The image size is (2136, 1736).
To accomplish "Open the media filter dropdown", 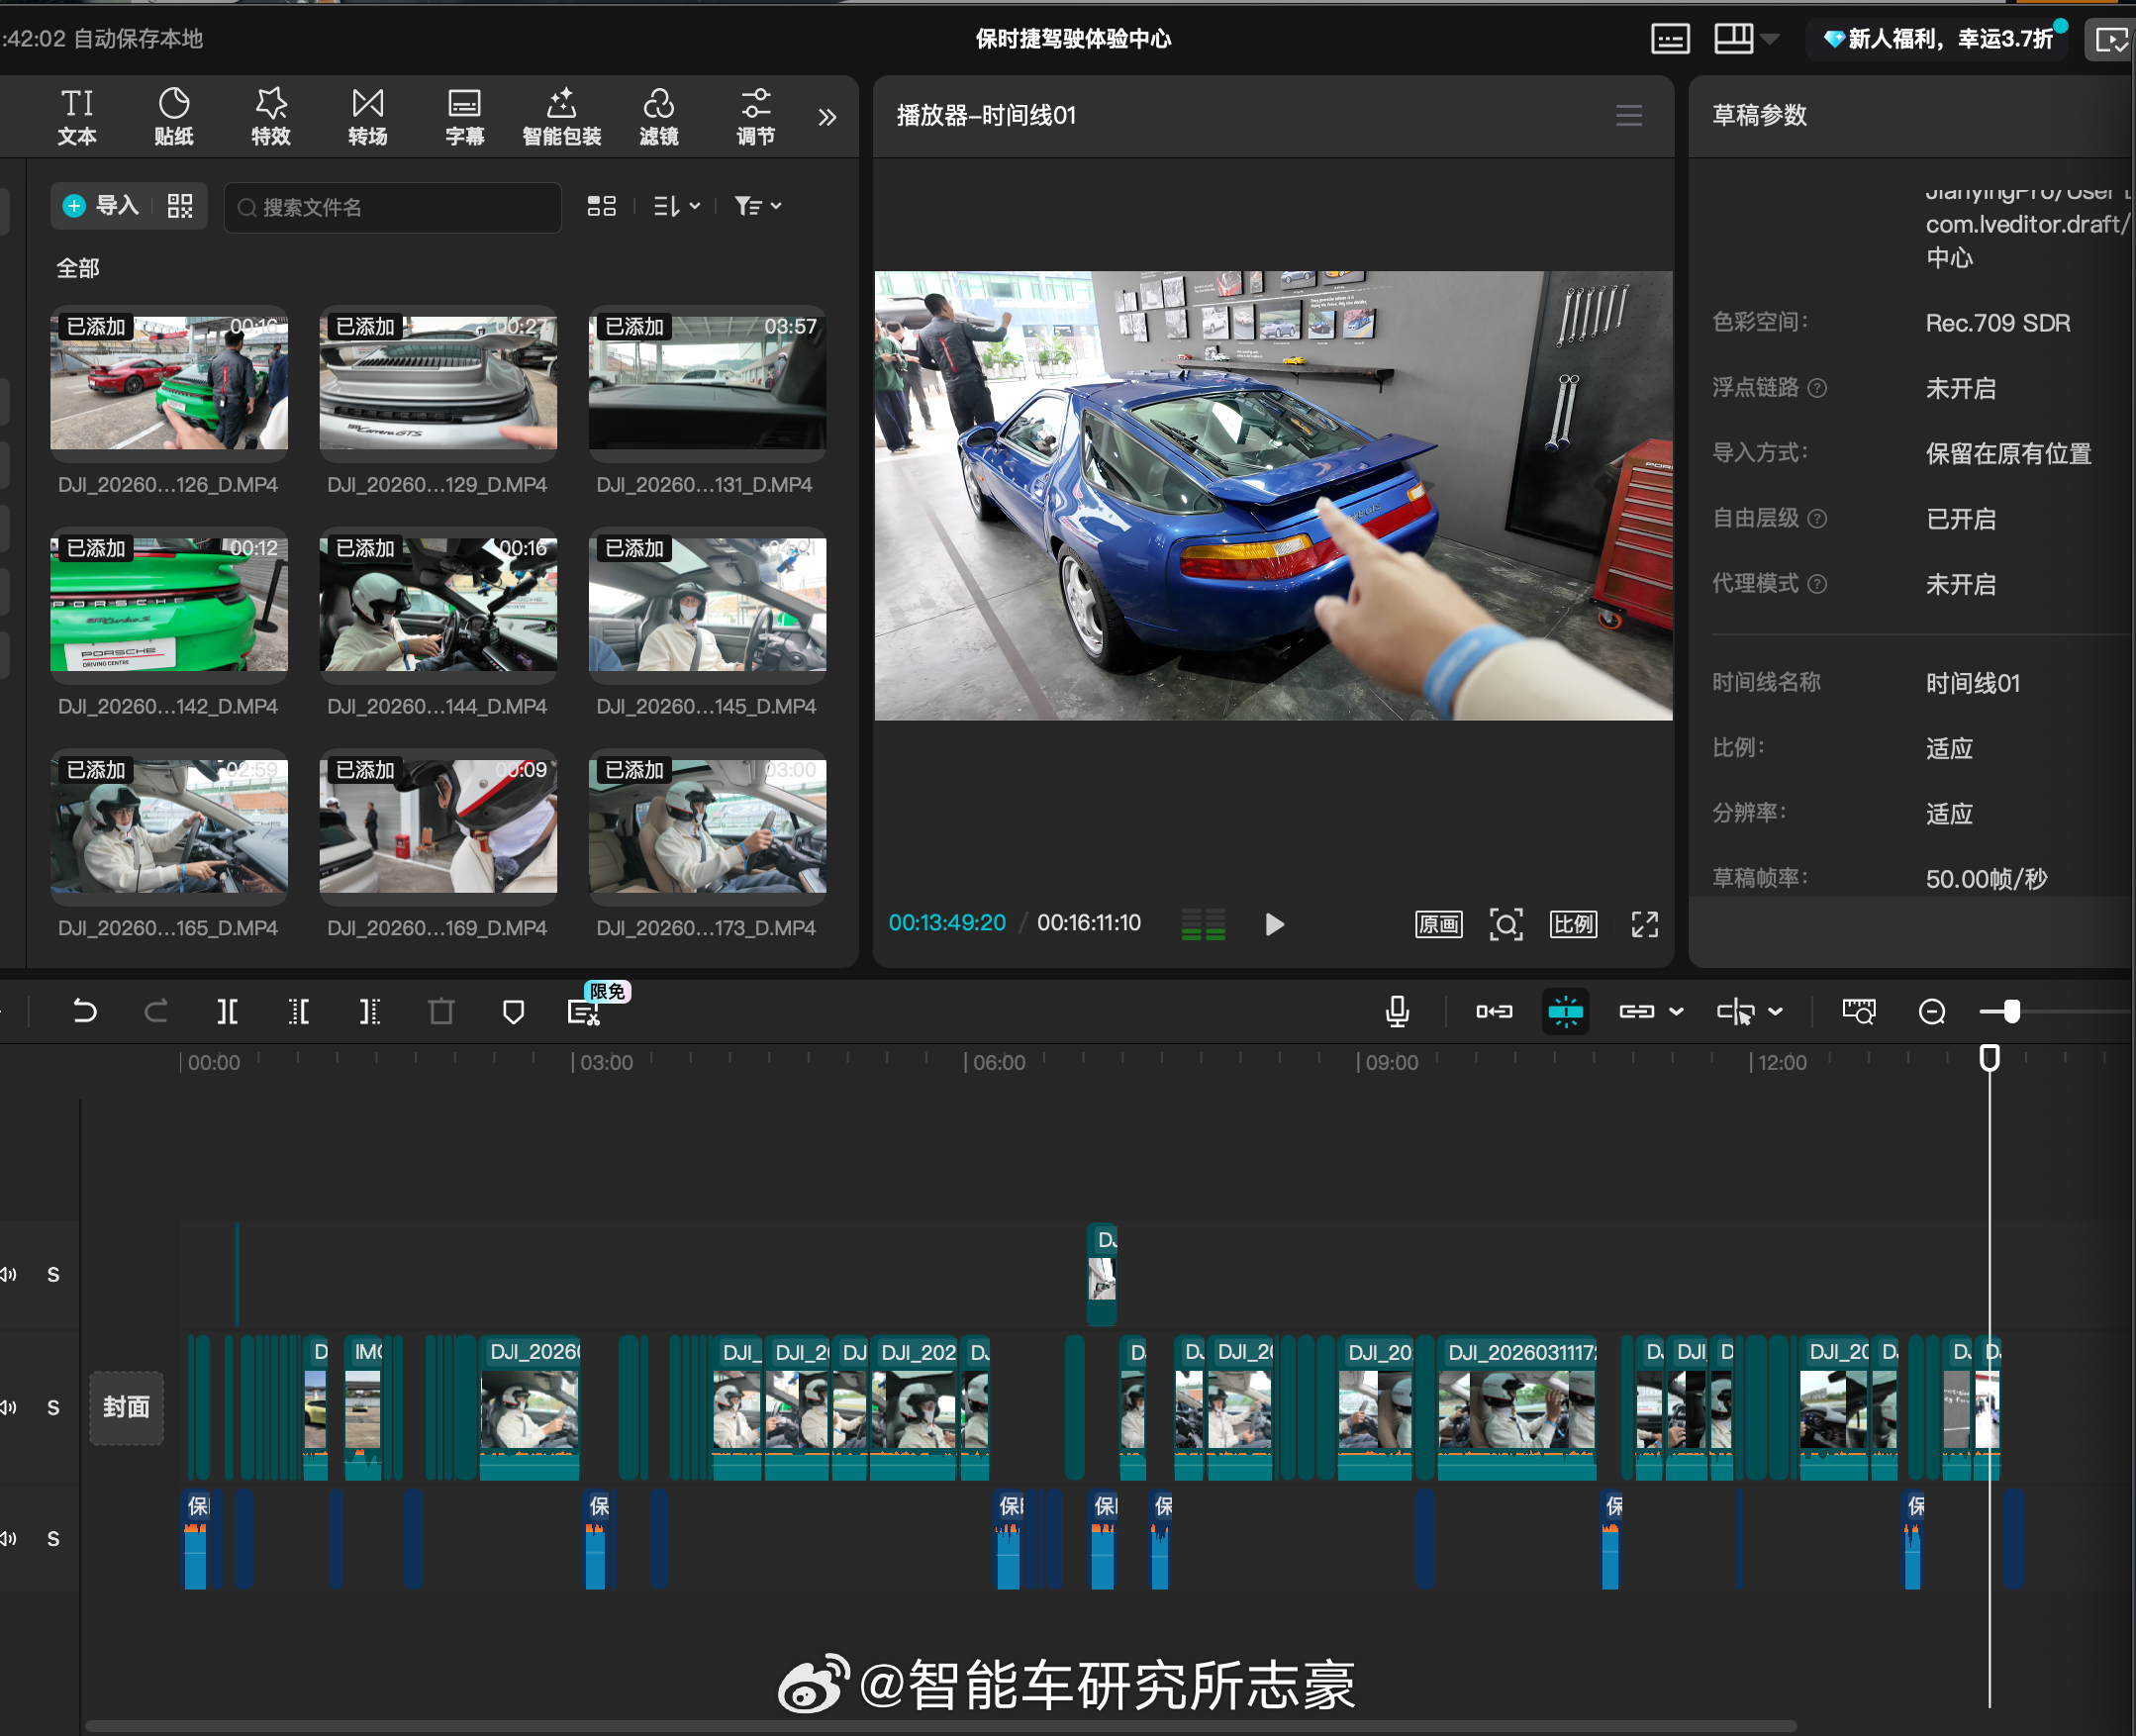I will pyautogui.click(x=757, y=206).
